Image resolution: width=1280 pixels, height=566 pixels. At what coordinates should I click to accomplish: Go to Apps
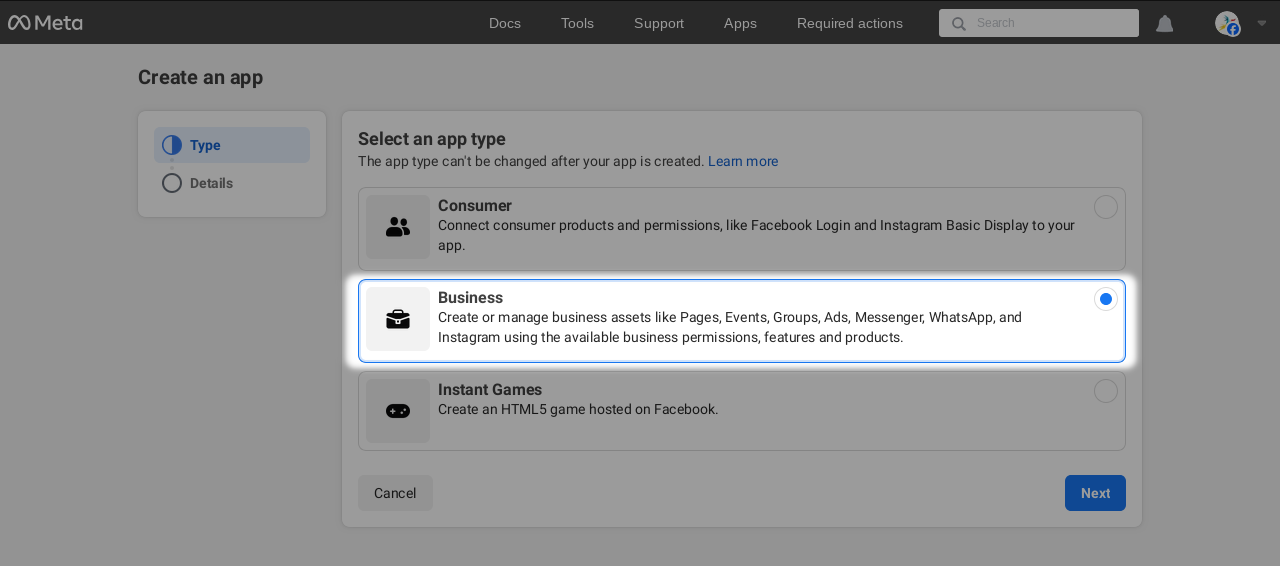pos(740,23)
